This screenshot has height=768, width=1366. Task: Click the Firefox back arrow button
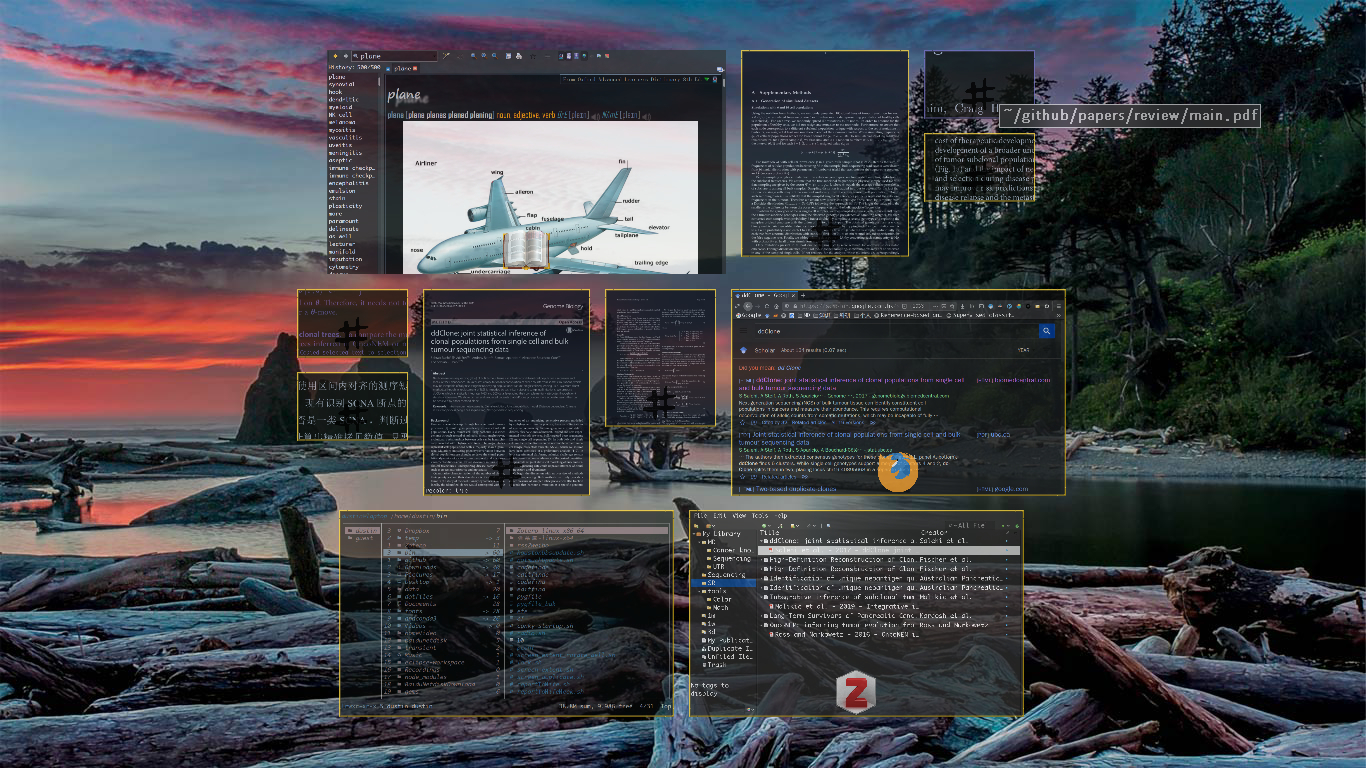point(748,306)
